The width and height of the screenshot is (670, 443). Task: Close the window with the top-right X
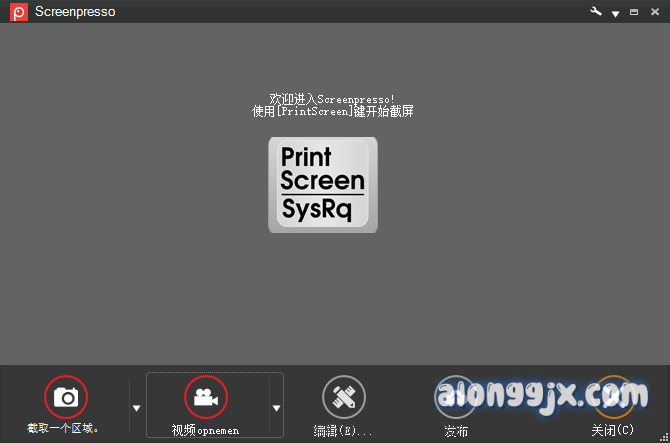pos(653,12)
